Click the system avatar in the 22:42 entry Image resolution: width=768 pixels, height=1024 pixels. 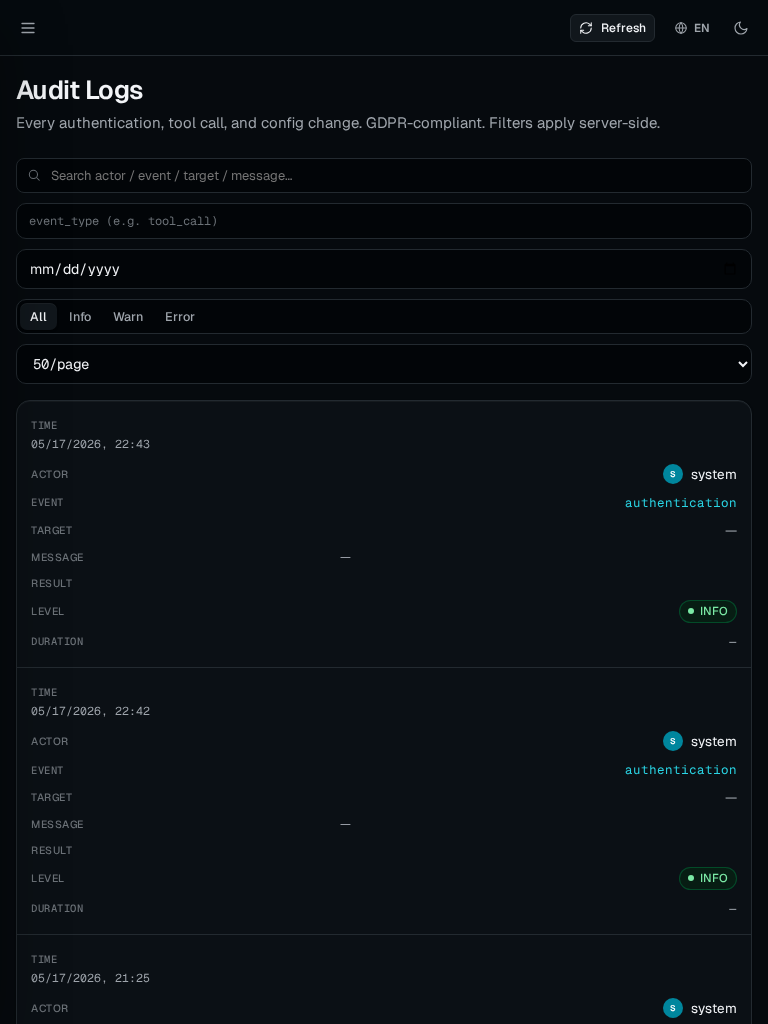pyautogui.click(x=673, y=741)
